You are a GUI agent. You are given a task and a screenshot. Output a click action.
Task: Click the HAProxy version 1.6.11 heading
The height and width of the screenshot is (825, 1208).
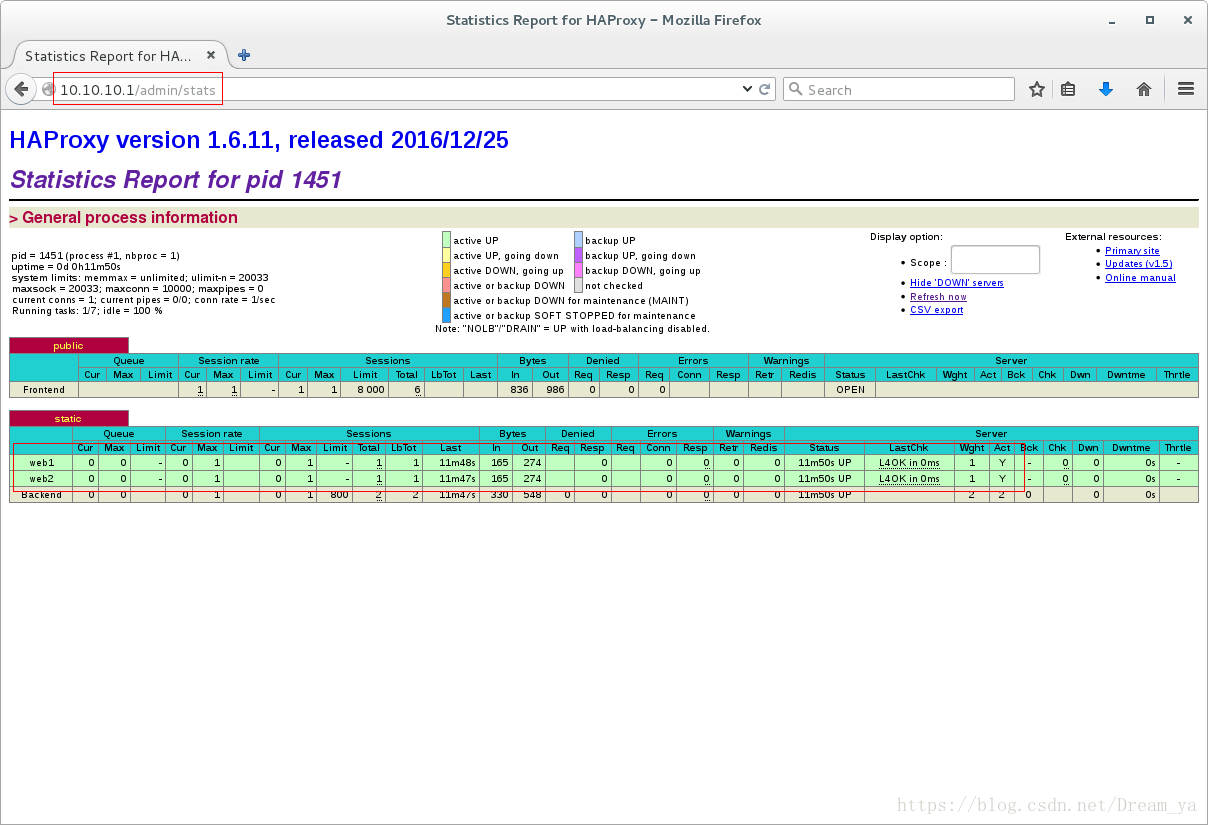[x=259, y=140]
